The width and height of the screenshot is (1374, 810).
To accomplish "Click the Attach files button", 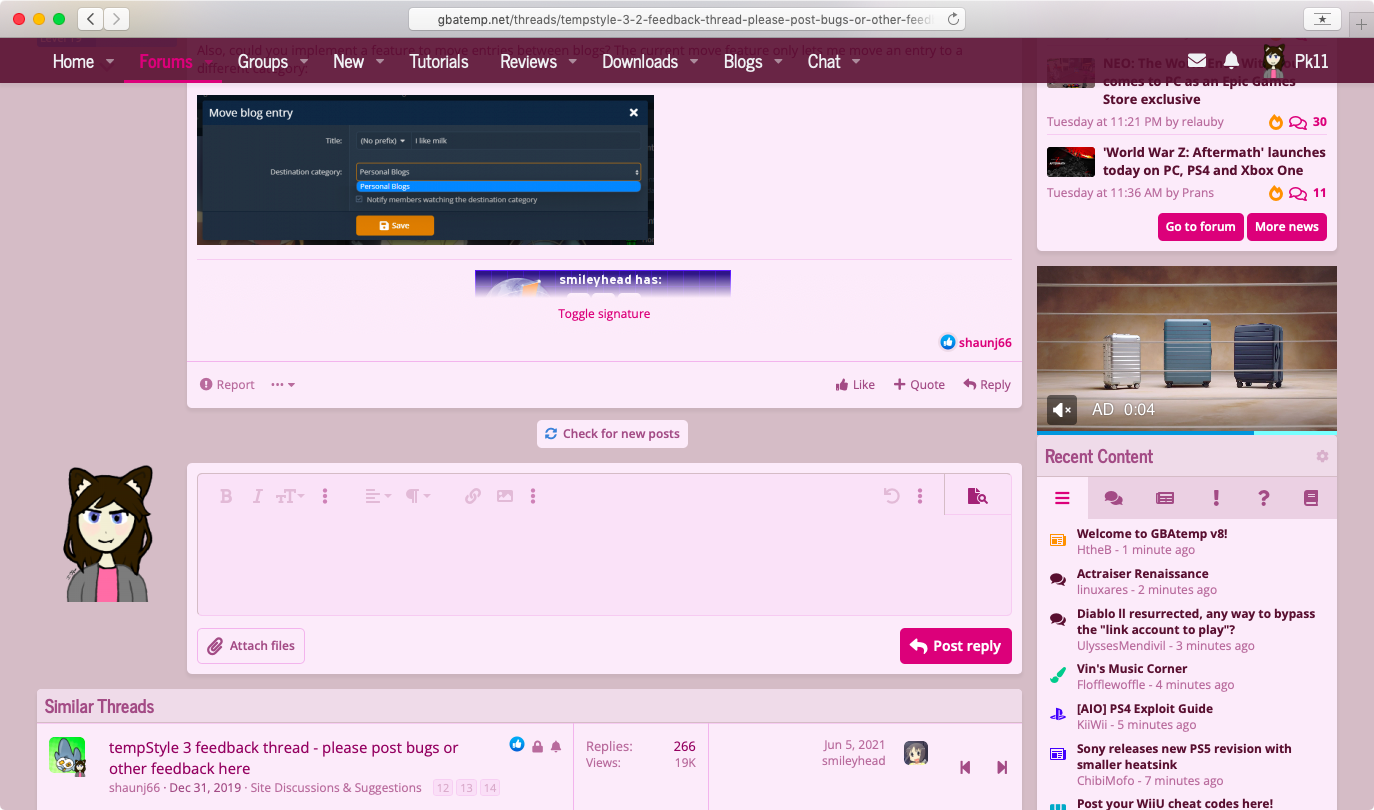I will (x=251, y=646).
